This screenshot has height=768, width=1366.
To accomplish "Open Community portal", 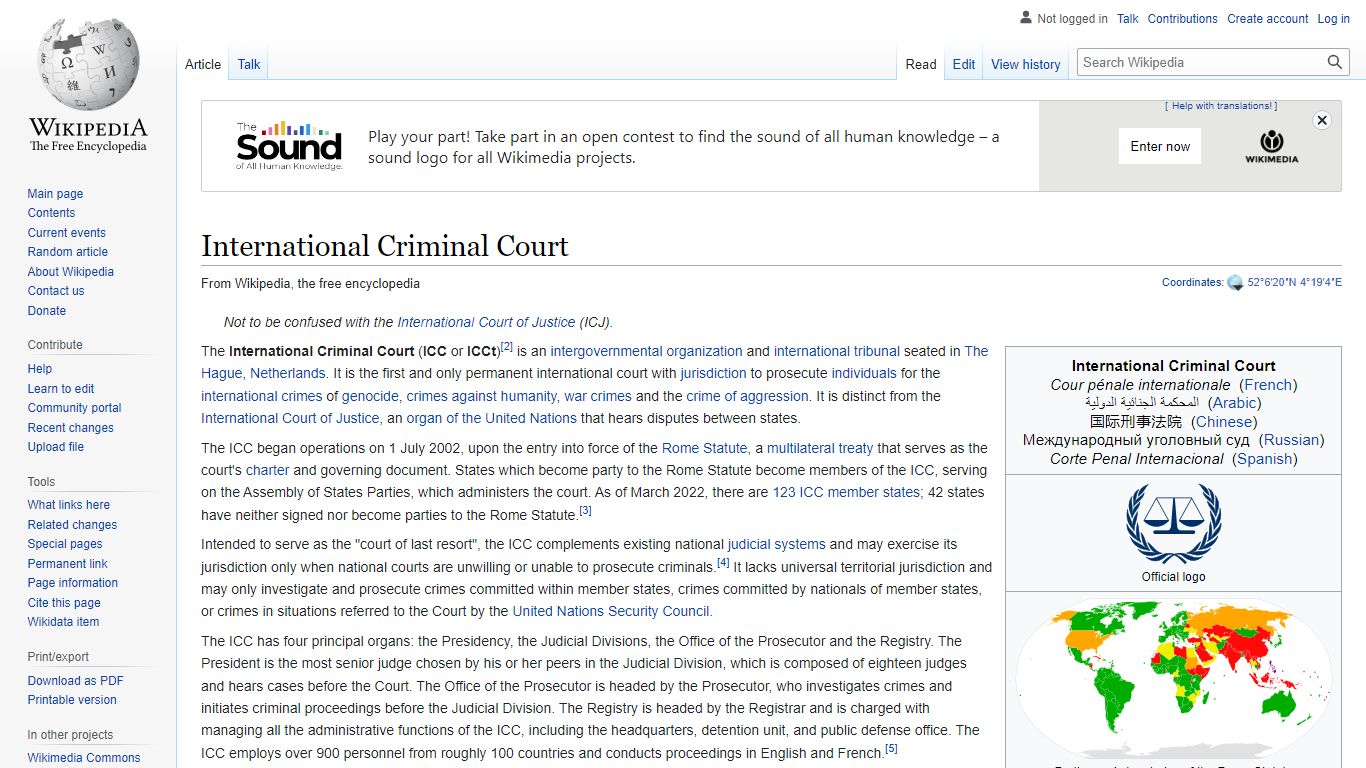I will [74, 408].
